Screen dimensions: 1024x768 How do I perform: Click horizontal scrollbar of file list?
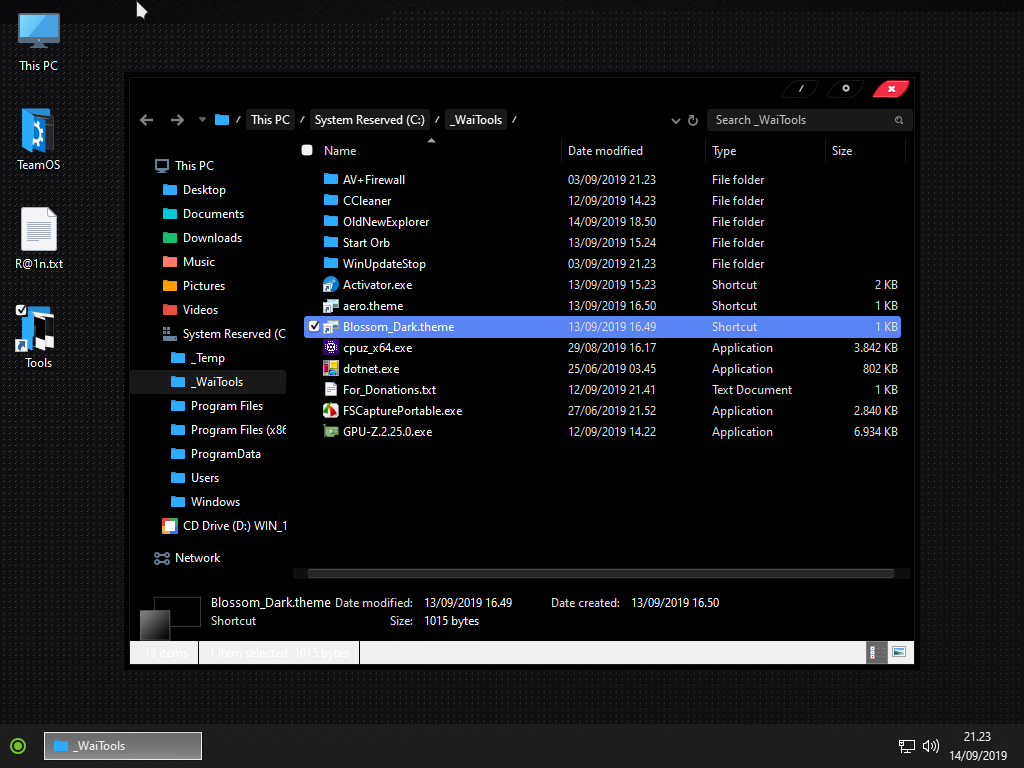pyautogui.click(x=600, y=573)
